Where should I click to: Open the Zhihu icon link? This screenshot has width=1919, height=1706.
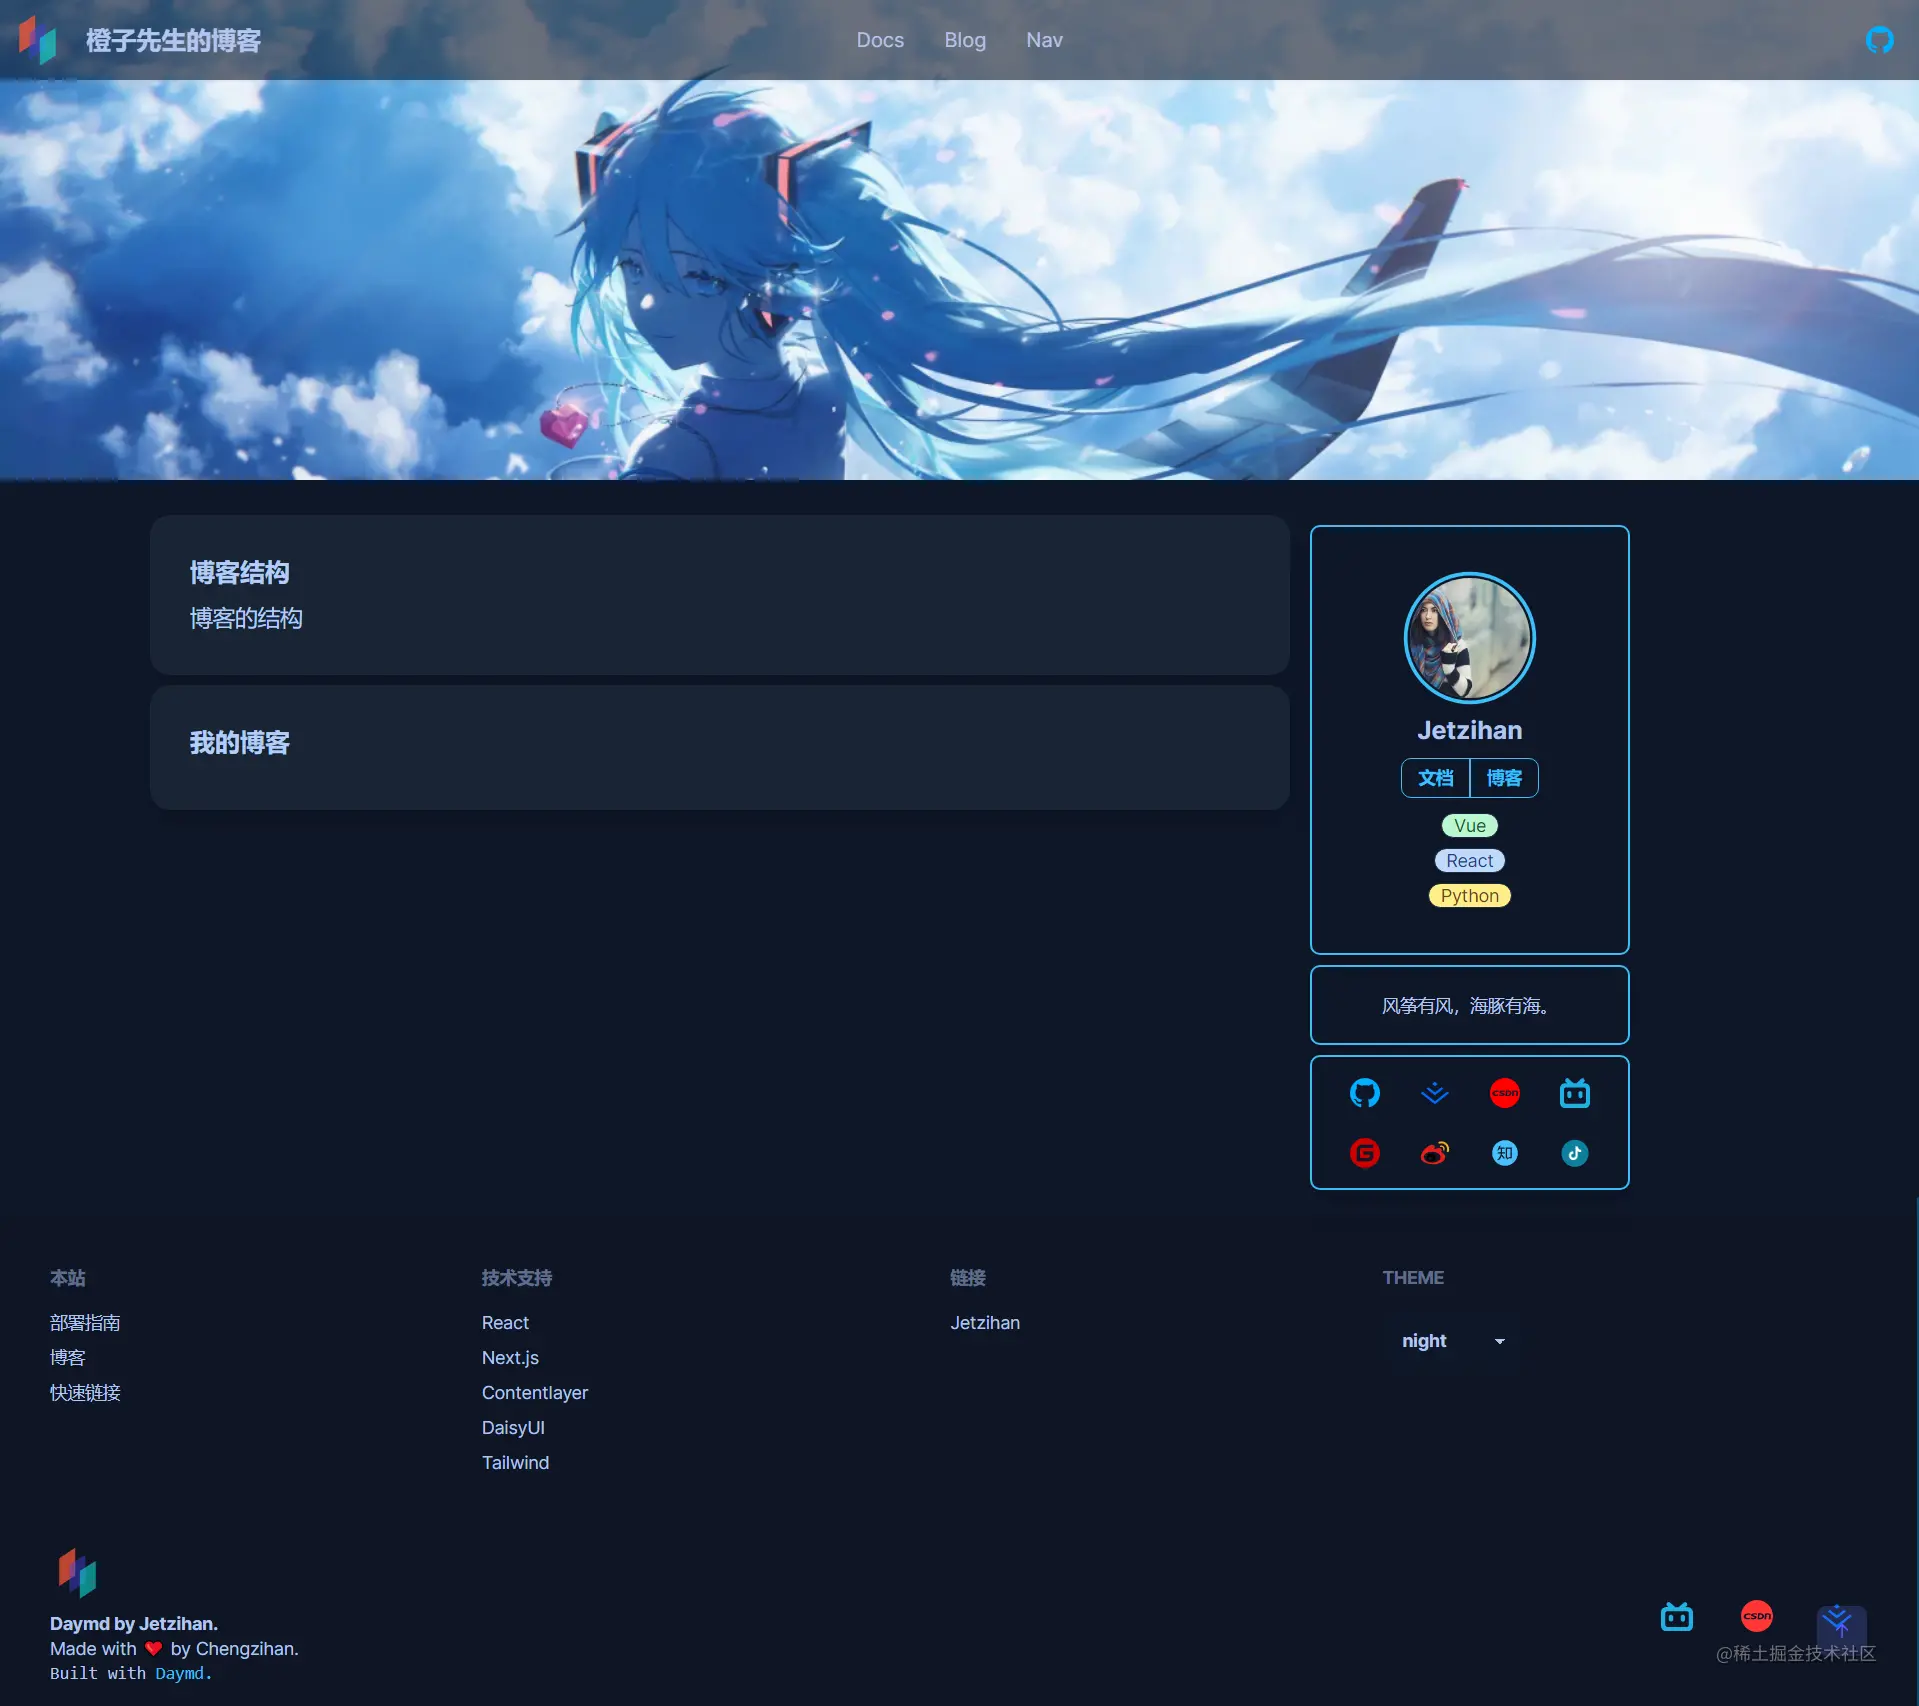(x=1504, y=1153)
